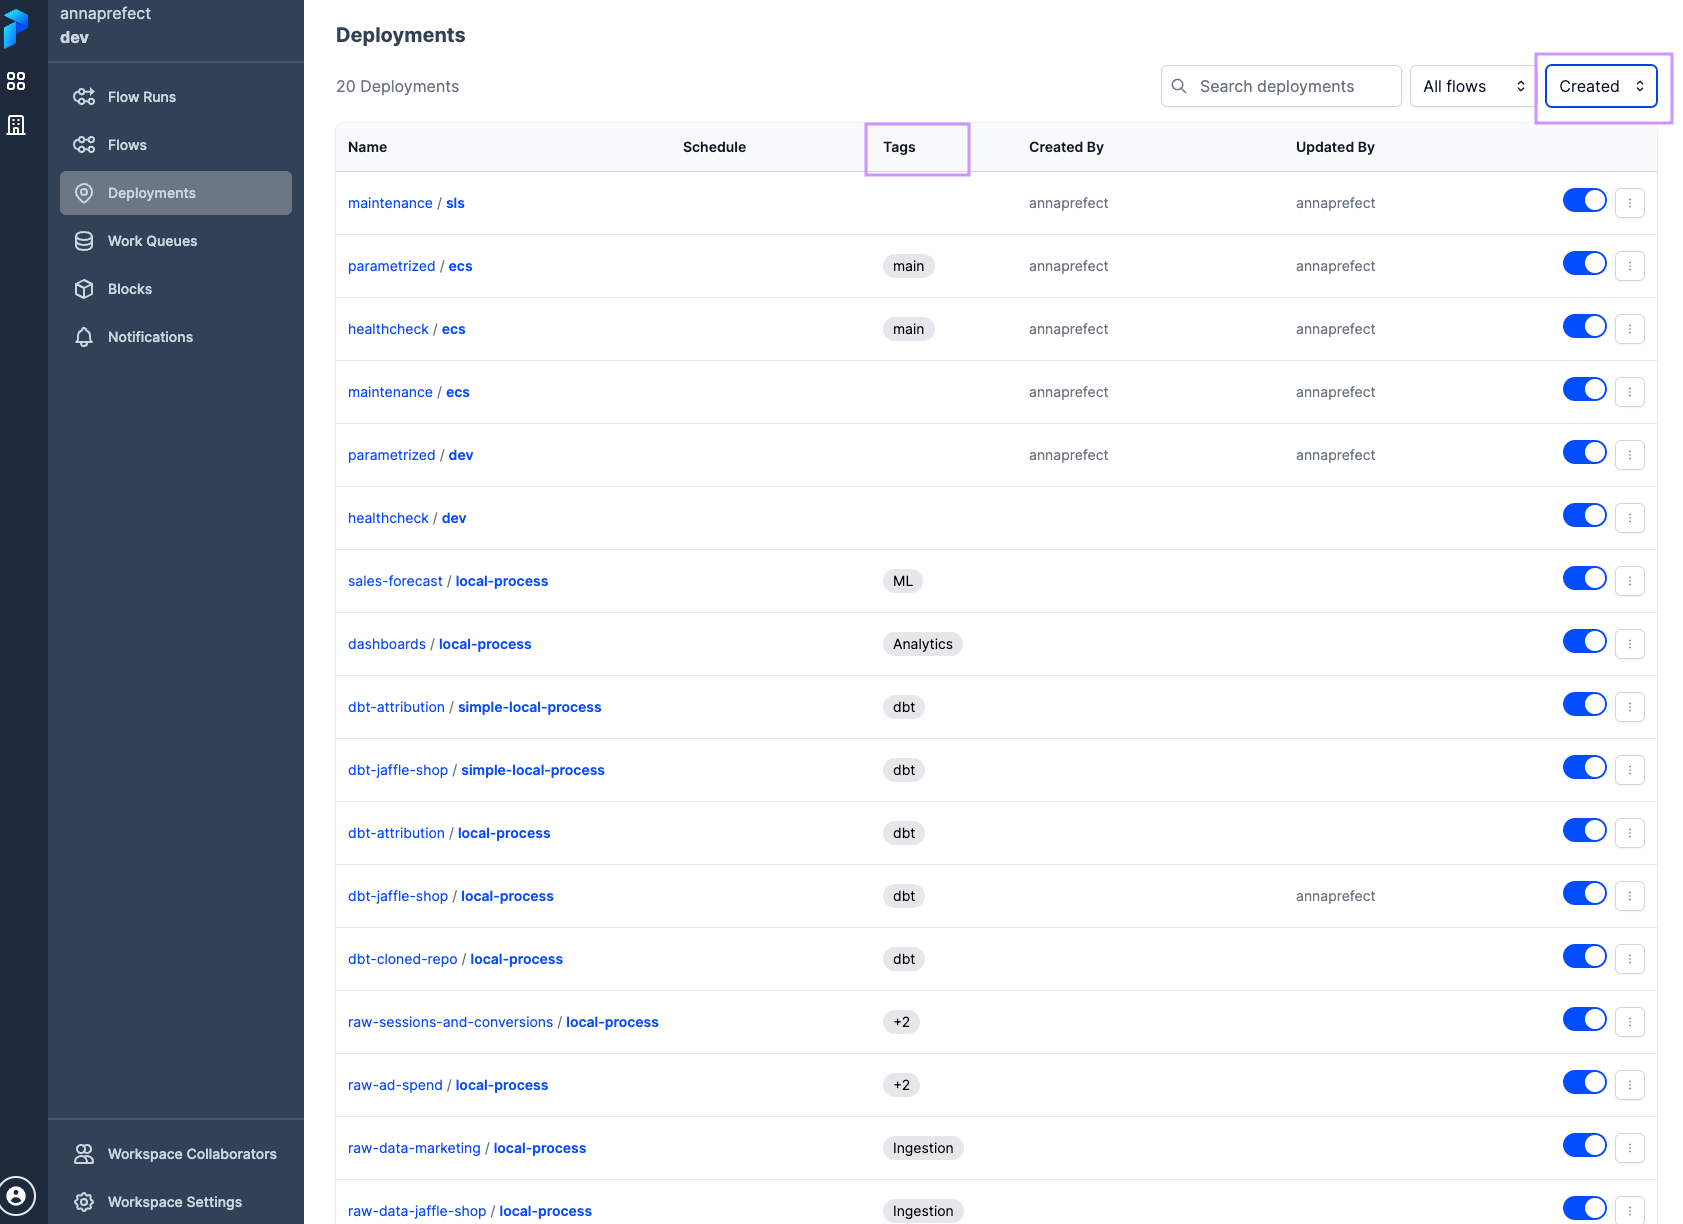Open the actions menu for parametrized/ecs
The image size is (1683, 1224).
pos(1630,265)
